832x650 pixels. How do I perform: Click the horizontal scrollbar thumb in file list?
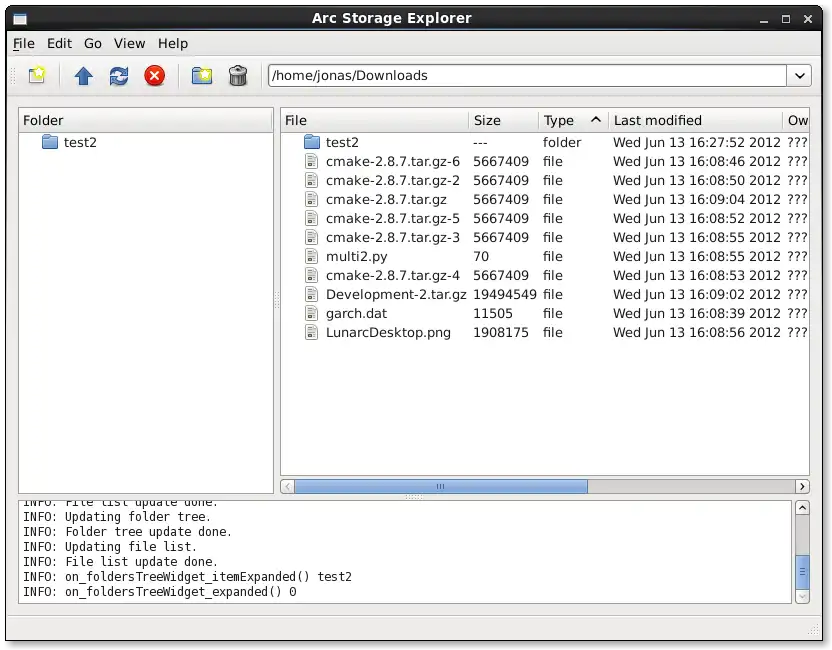(x=440, y=486)
